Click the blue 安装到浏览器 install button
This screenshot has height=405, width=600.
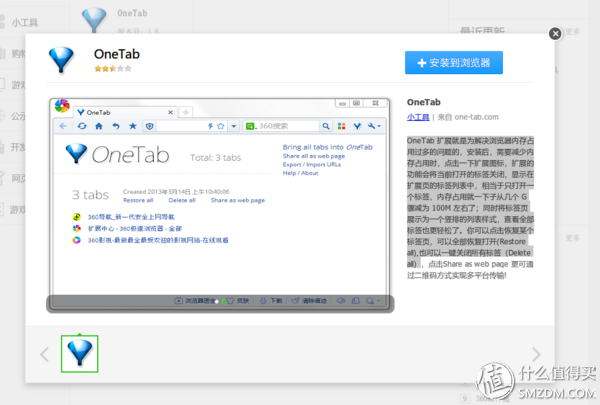click(454, 62)
